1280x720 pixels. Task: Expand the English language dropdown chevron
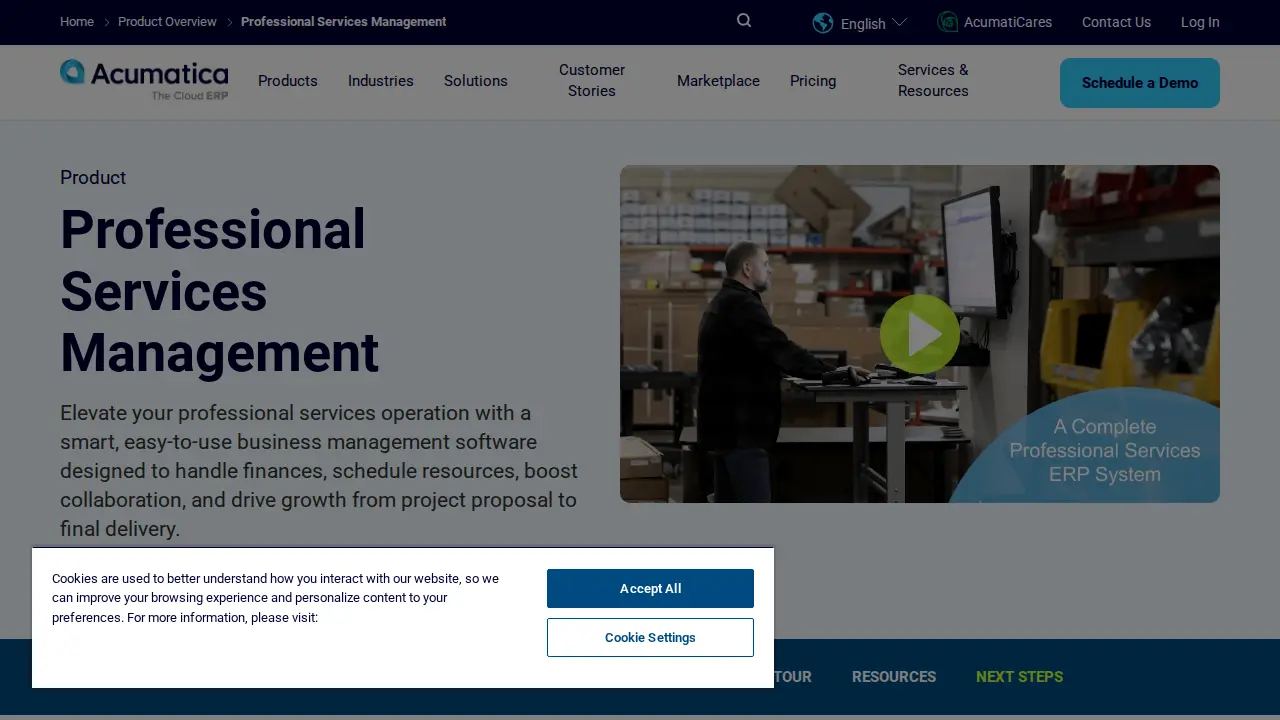point(899,22)
